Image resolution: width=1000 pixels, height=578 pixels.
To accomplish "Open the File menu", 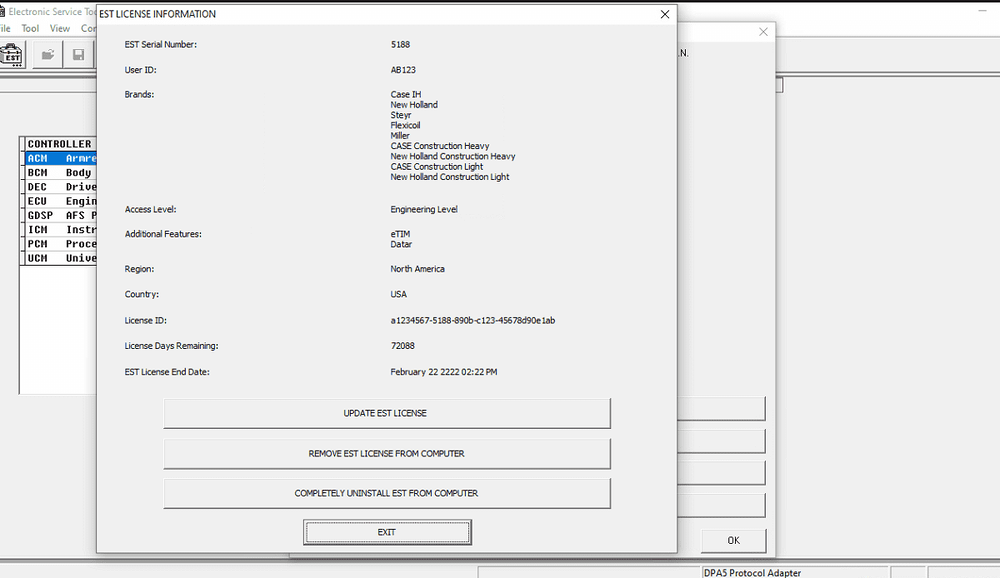I will (x=6, y=28).
